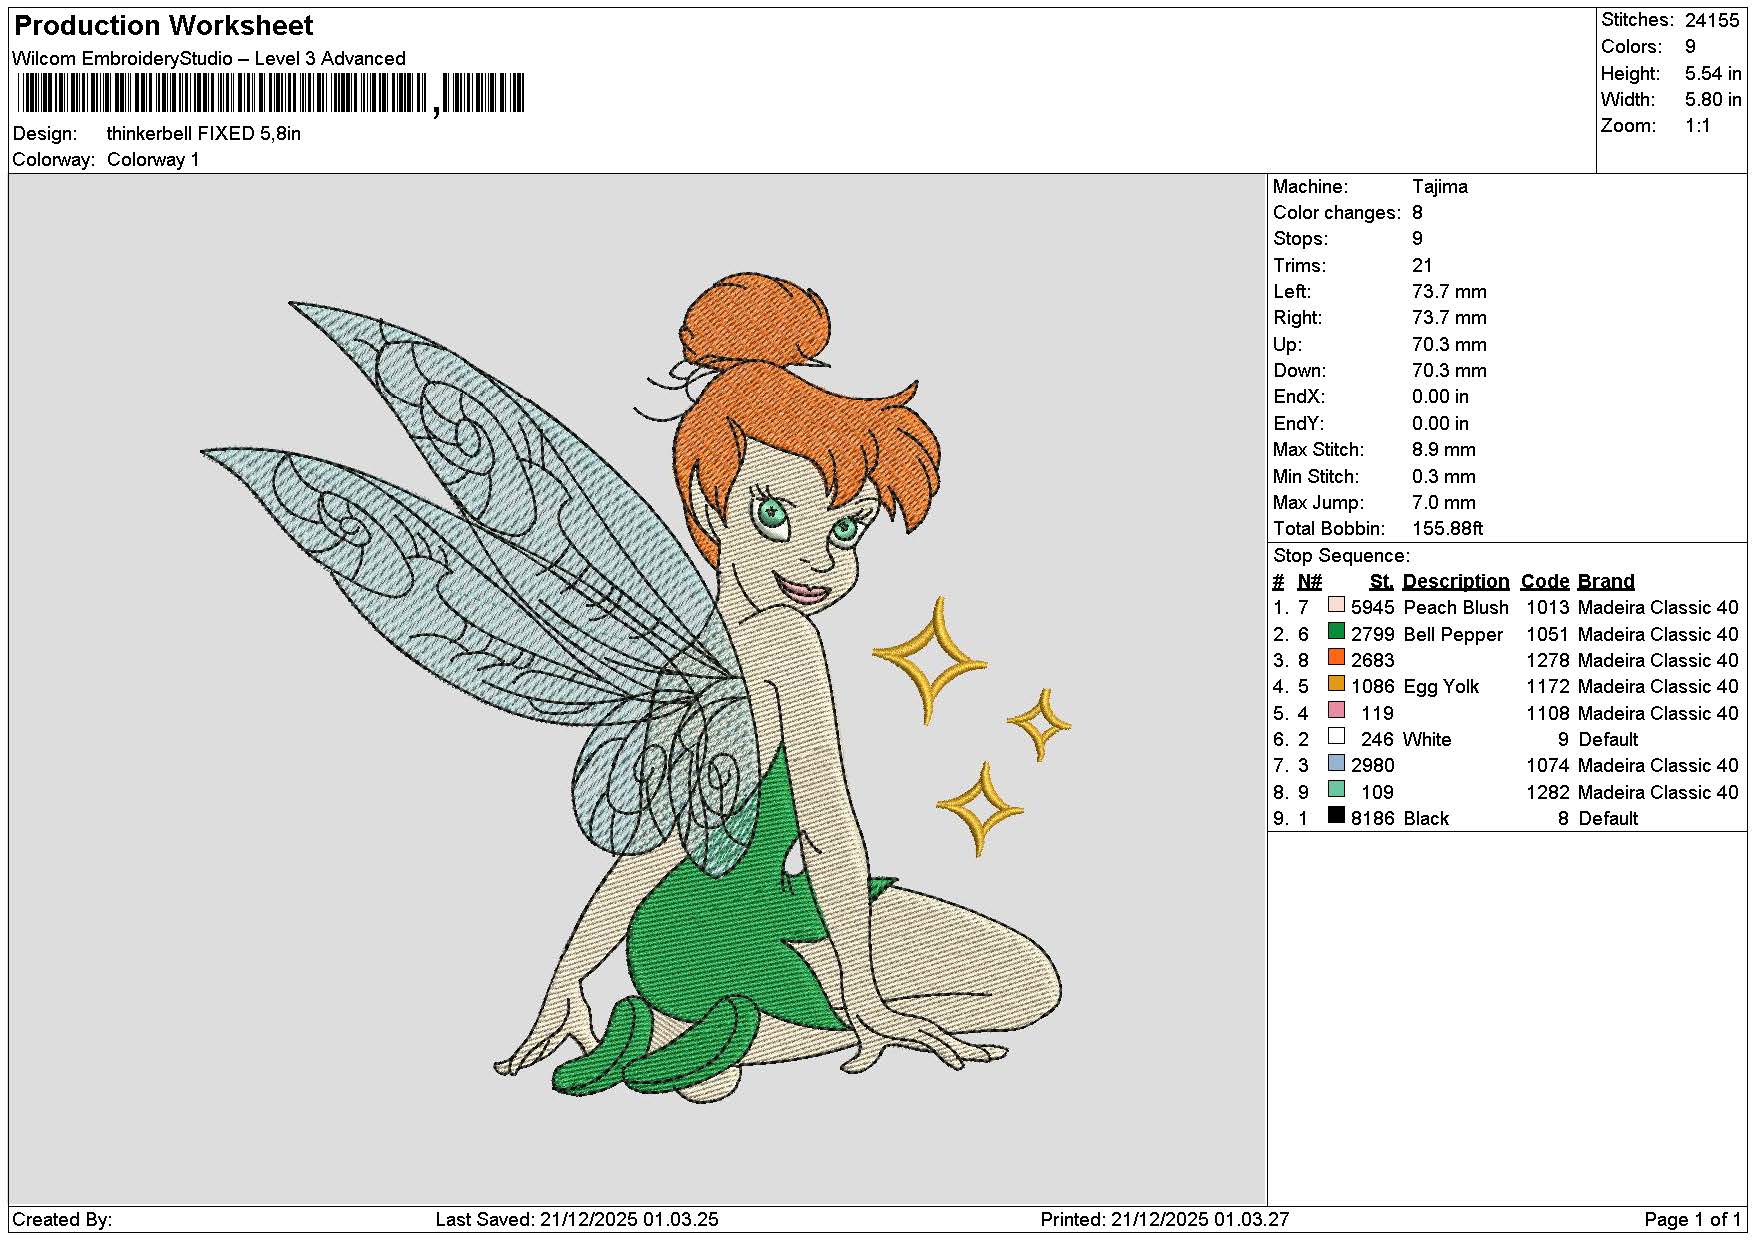
Task: Click the "Page 1 of 1" footer text
Action: coord(1693,1220)
